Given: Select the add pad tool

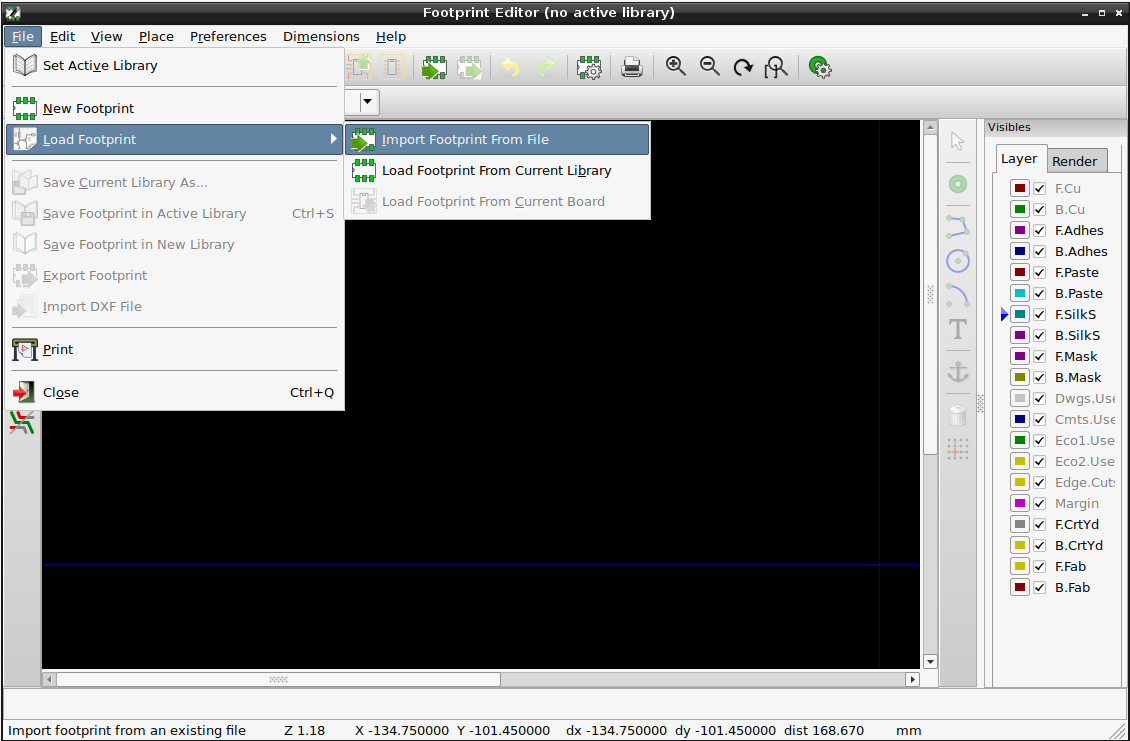Looking at the screenshot, I should [x=958, y=185].
